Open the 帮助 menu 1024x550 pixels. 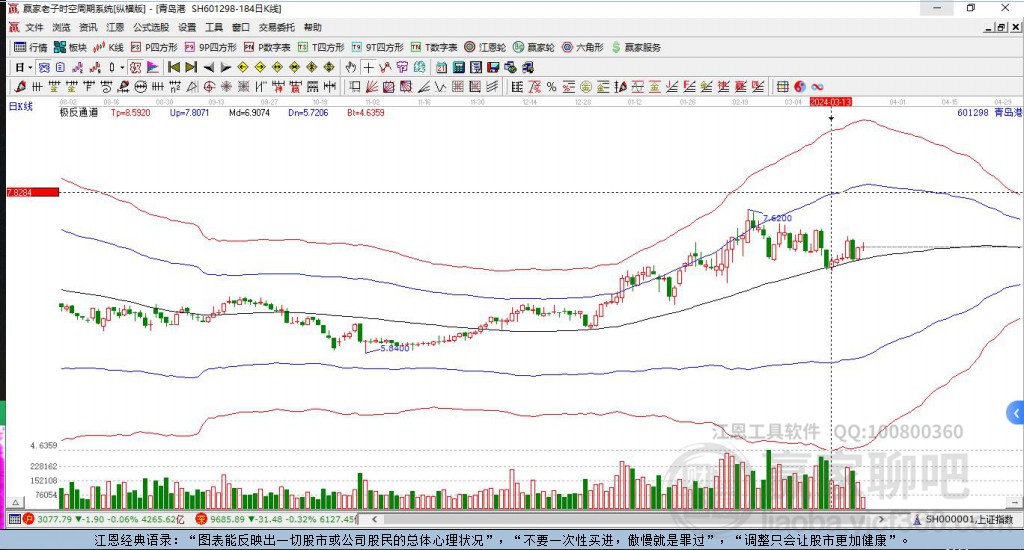coord(313,27)
